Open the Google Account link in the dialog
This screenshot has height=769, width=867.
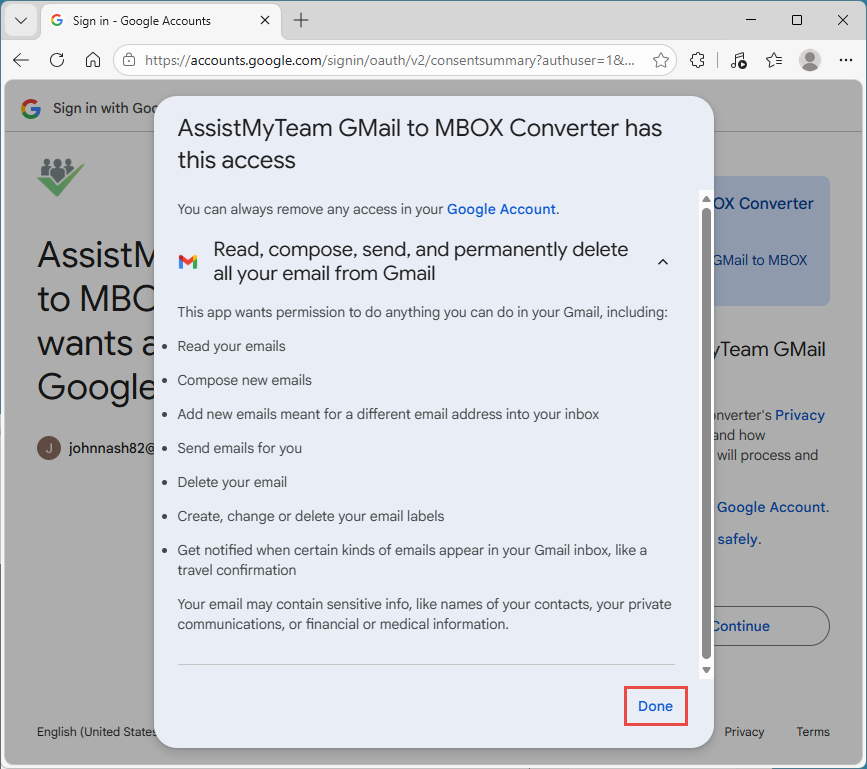pyautogui.click(x=501, y=209)
